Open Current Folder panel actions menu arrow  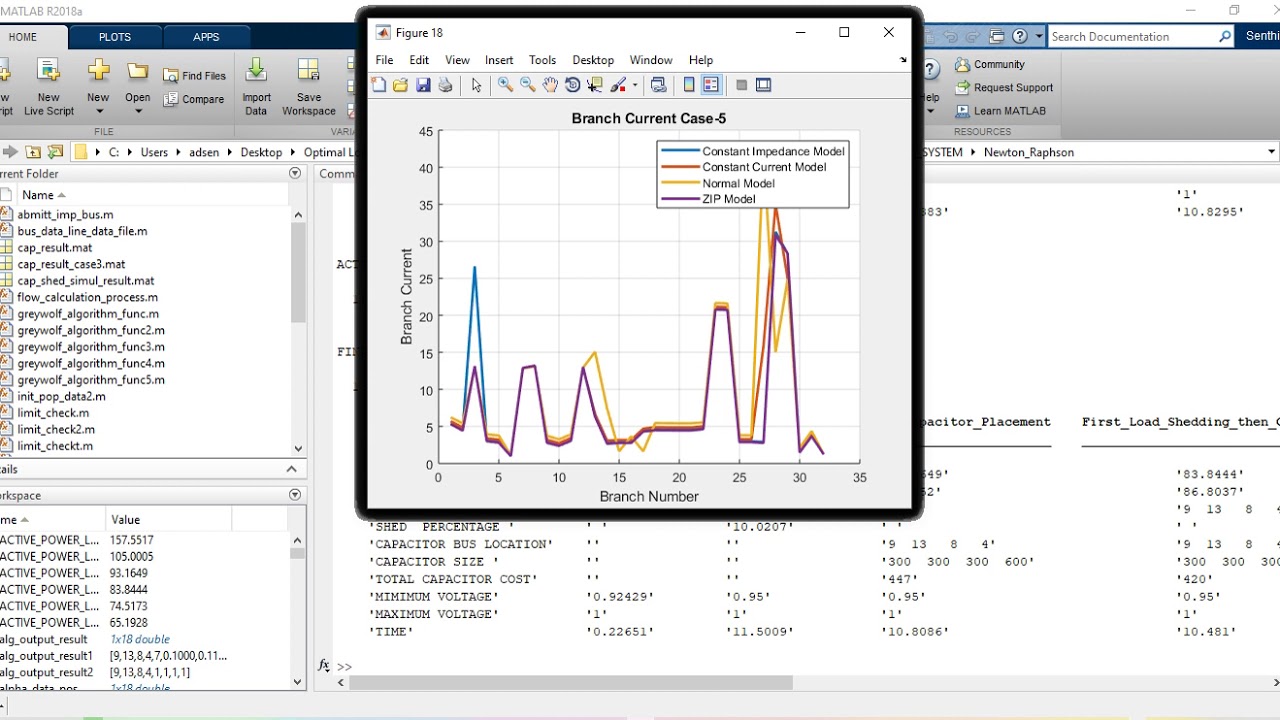(295, 173)
